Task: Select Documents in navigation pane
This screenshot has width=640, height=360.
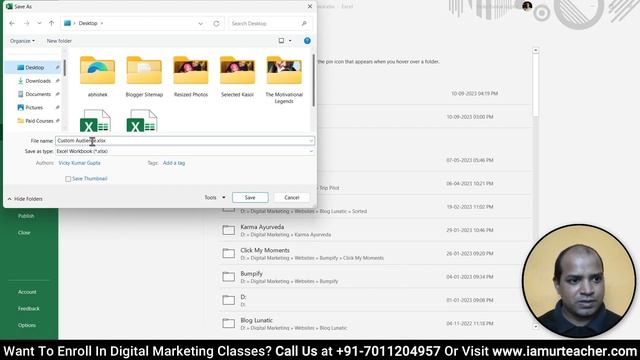Action: pyautogui.click(x=38, y=94)
